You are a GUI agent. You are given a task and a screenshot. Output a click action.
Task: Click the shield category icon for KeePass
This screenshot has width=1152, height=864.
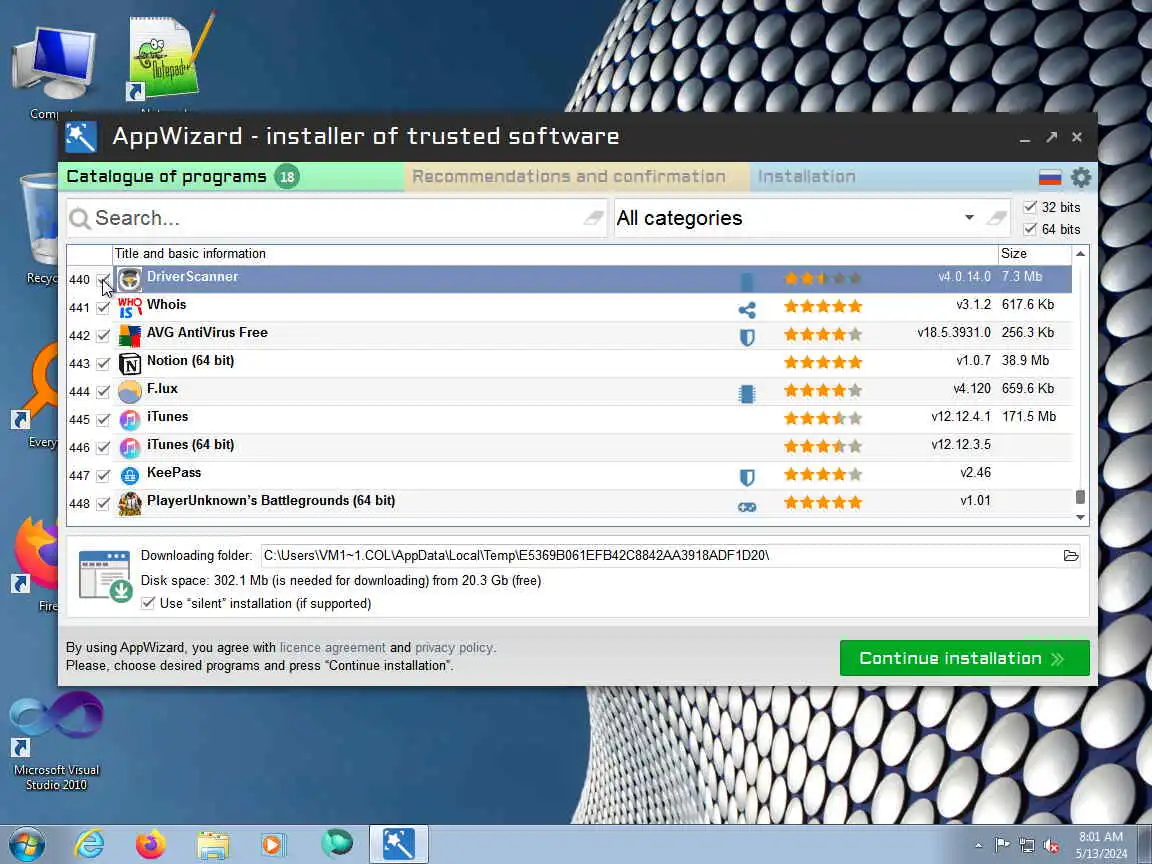click(x=747, y=478)
